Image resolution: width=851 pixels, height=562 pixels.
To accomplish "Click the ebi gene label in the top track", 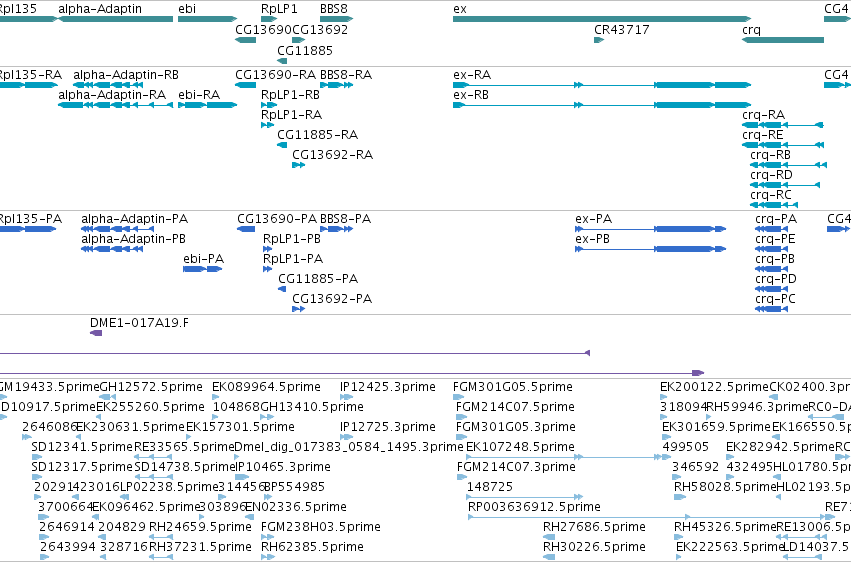I will click(x=187, y=9).
